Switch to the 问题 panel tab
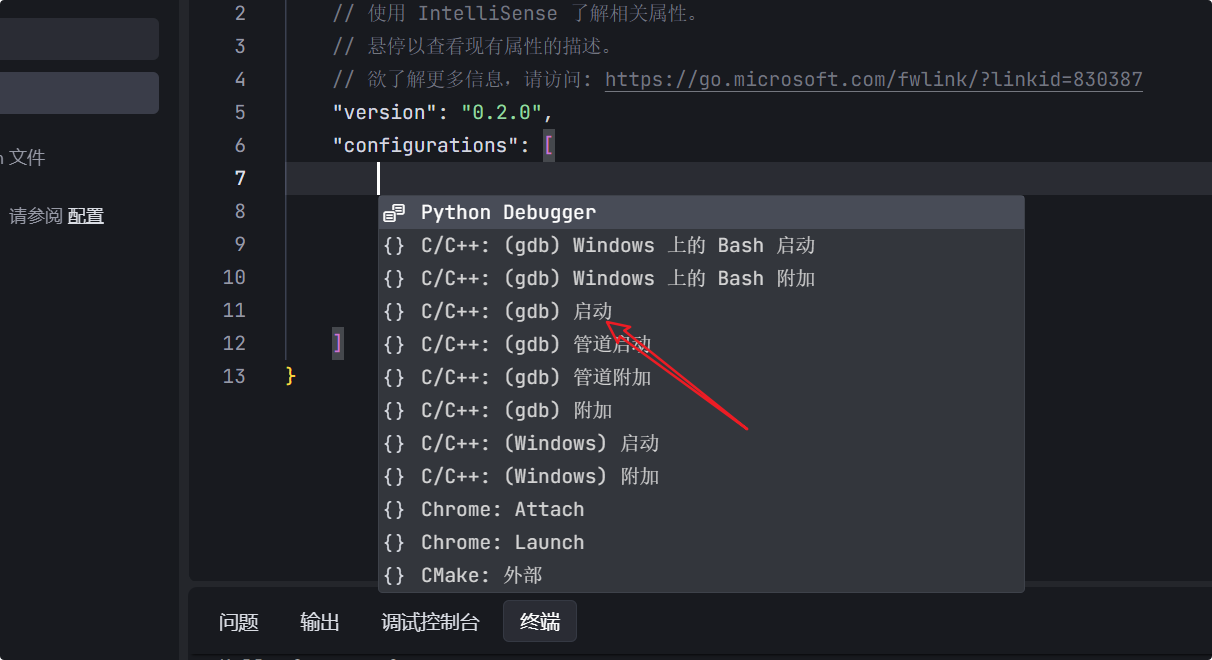The width and height of the screenshot is (1212, 660). [x=239, y=622]
